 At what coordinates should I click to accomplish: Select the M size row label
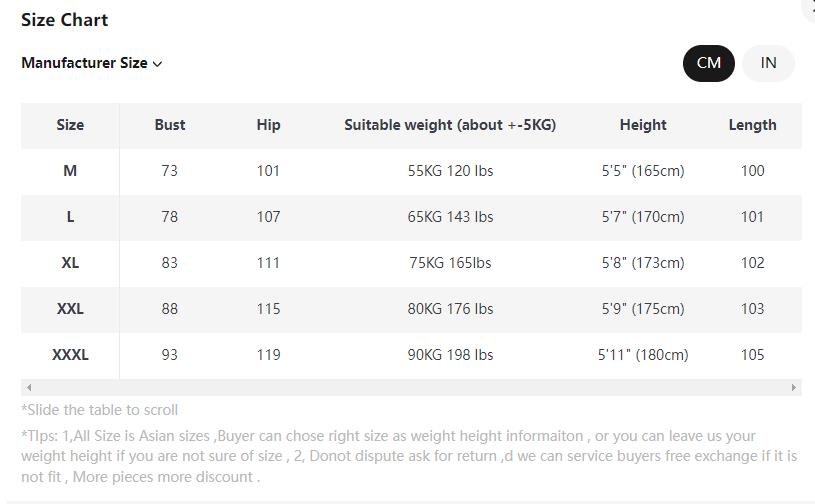point(70,171)
